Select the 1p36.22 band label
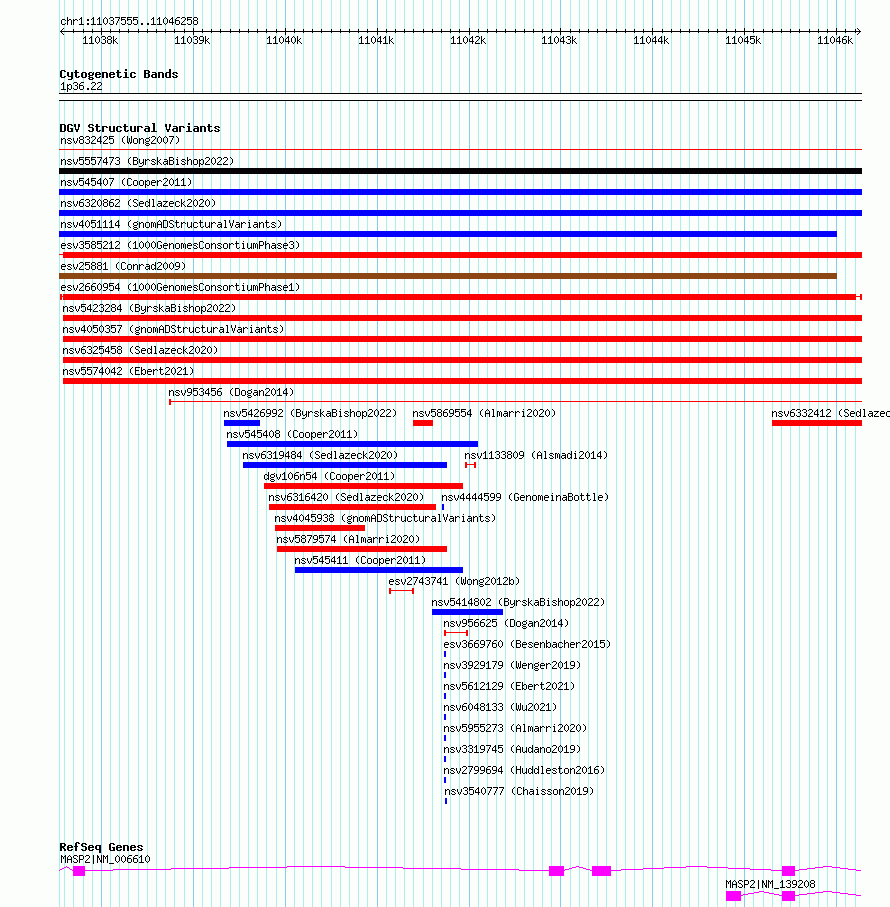Screen dimensions: 890x907 pyautogui.click(x=81, y=87)
